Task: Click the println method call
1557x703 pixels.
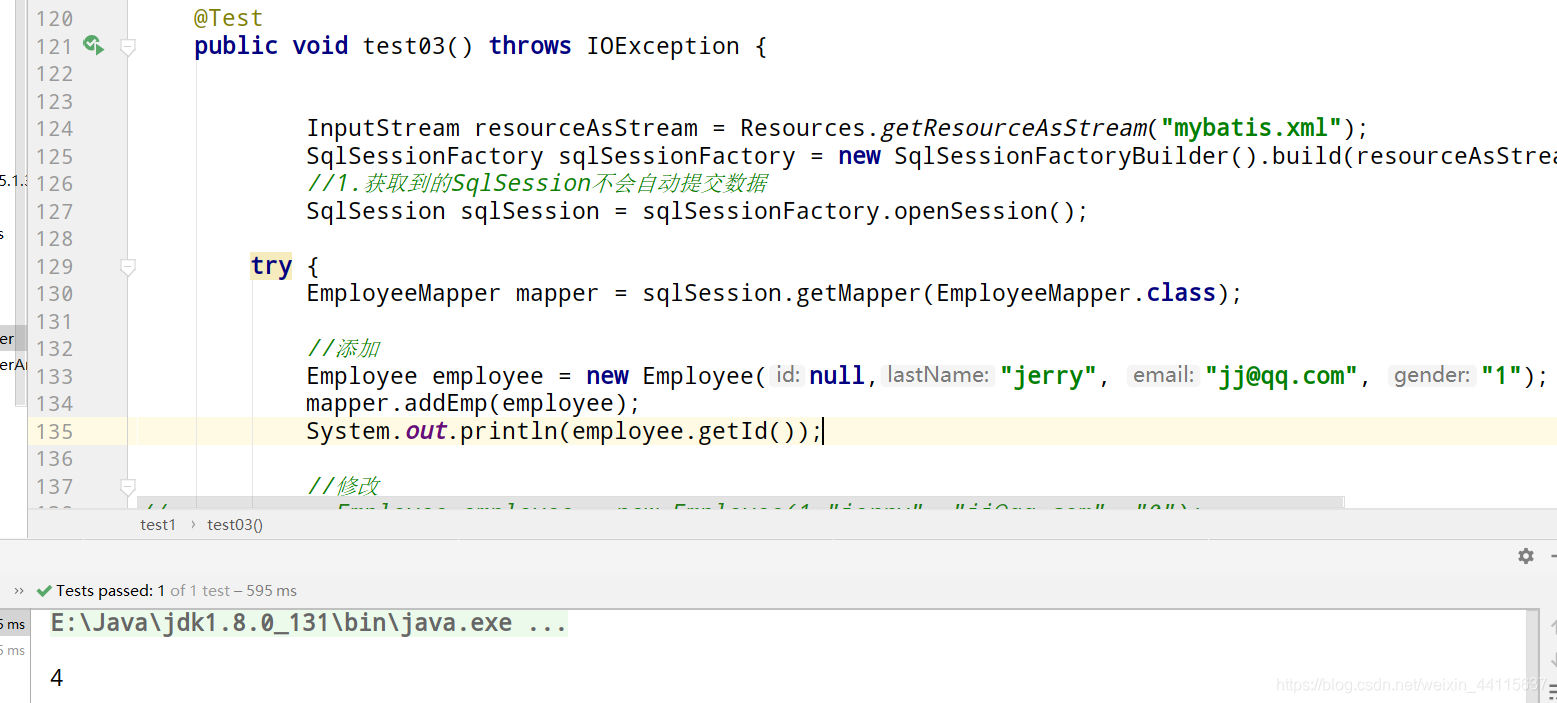Action: (x=509, y=432)
